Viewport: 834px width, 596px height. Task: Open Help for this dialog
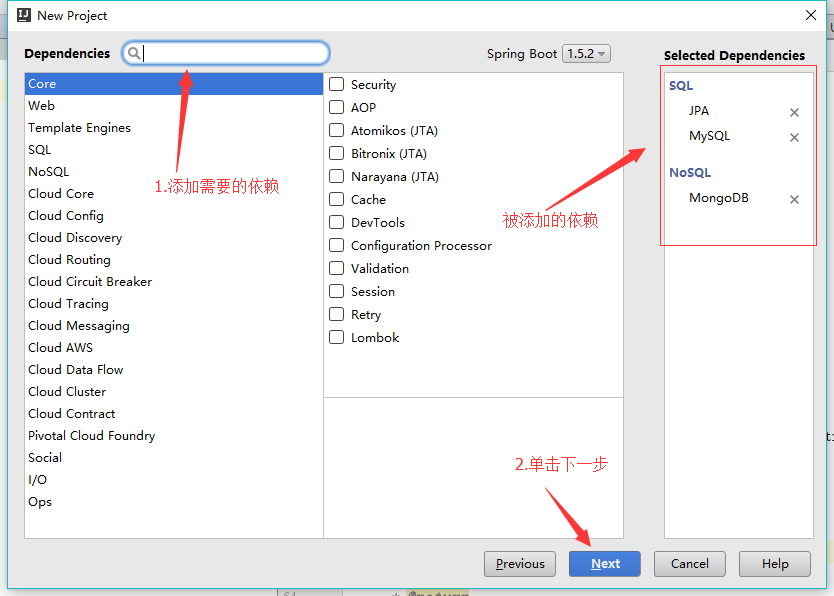[x=775, y=564]
